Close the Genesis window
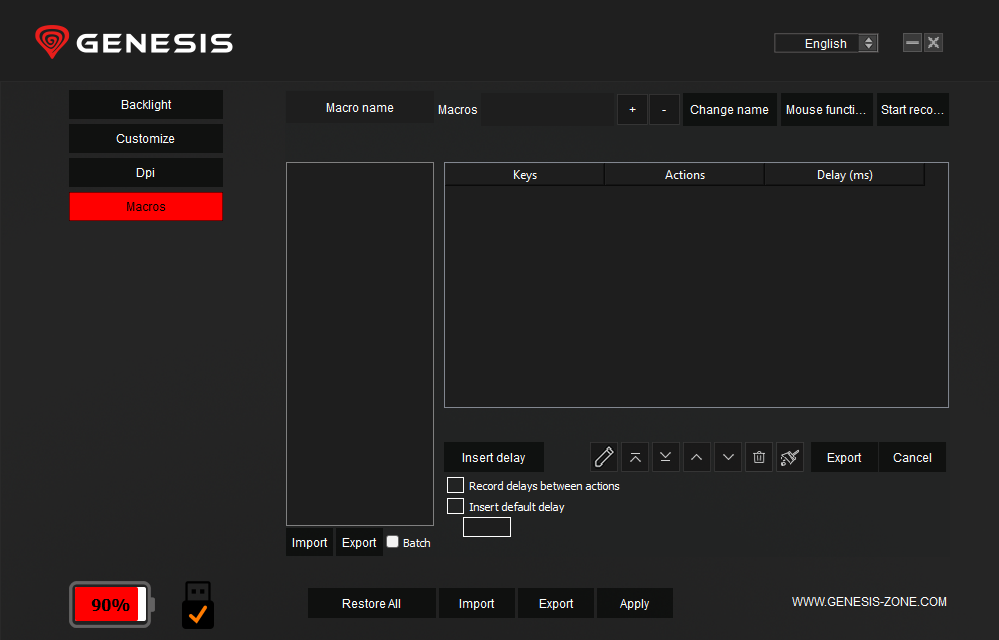This screenshot has height=640, width=999. tap(934, 43)
